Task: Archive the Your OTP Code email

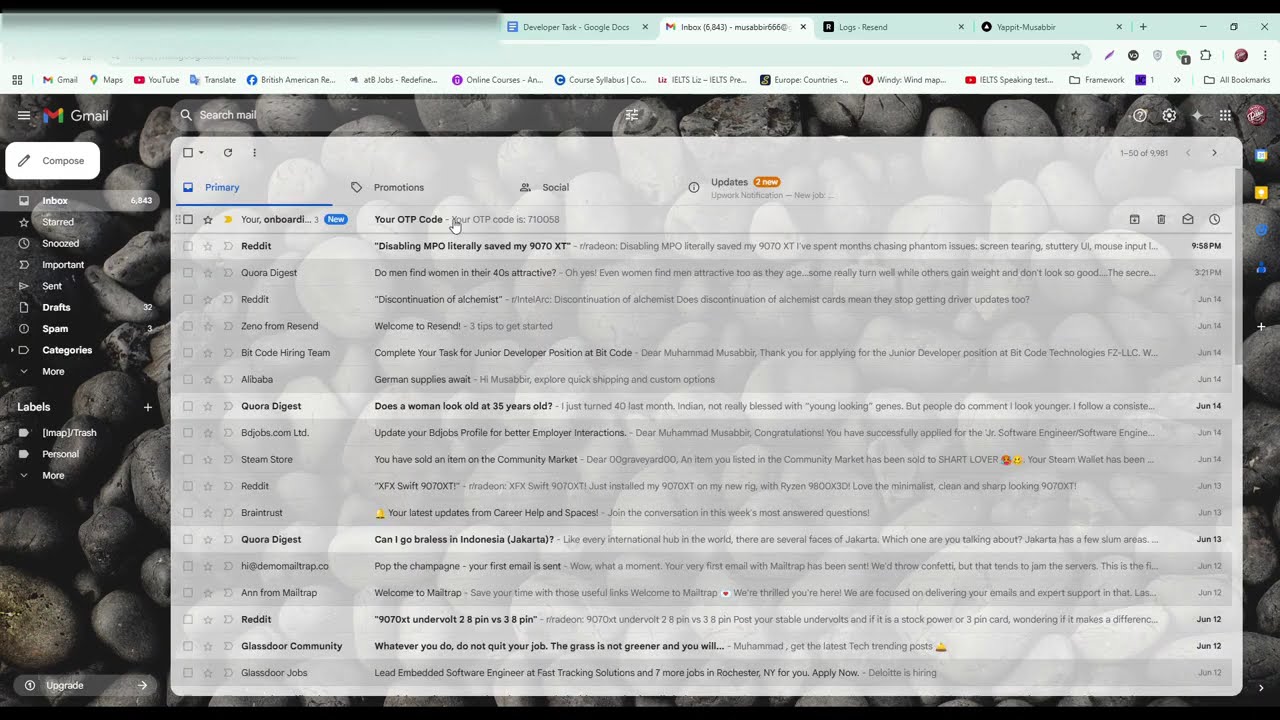Action: pos(1134,219)
